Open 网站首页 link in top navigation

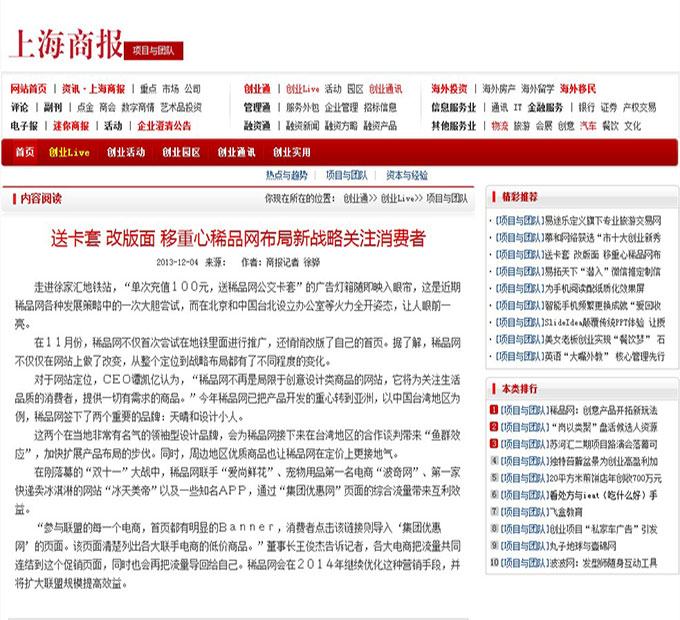[x=29, y=89]
